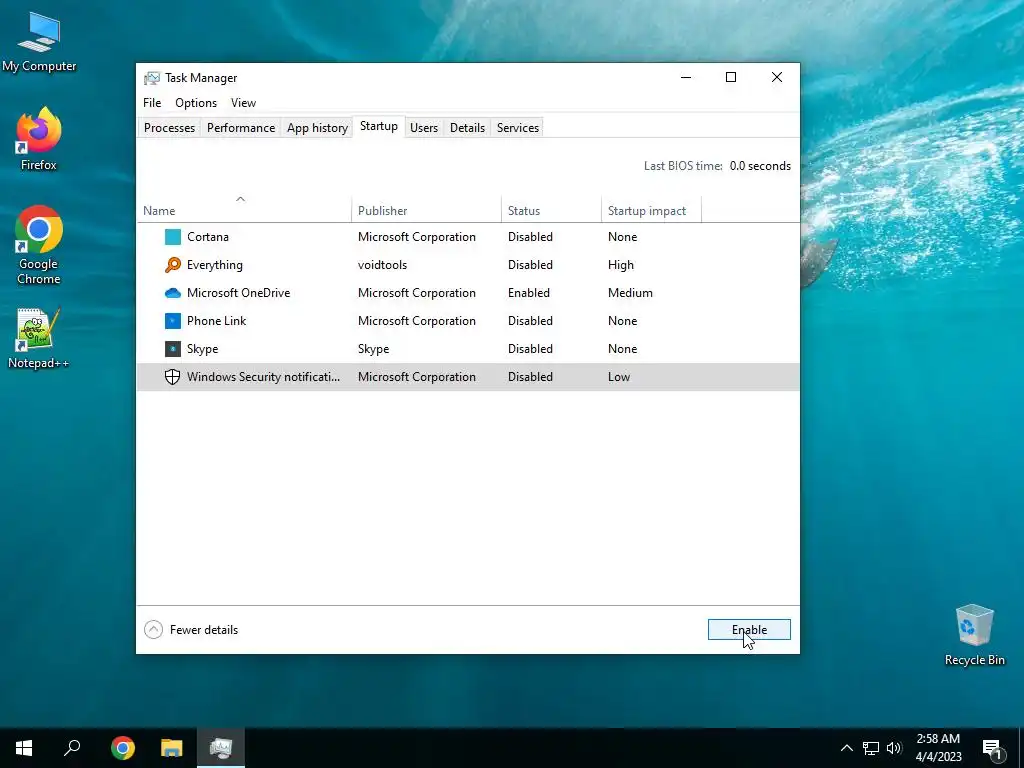This screenshot has width=1024, height=768.
Task: Open the notification center icon
Action: click(x=992, y=748)
